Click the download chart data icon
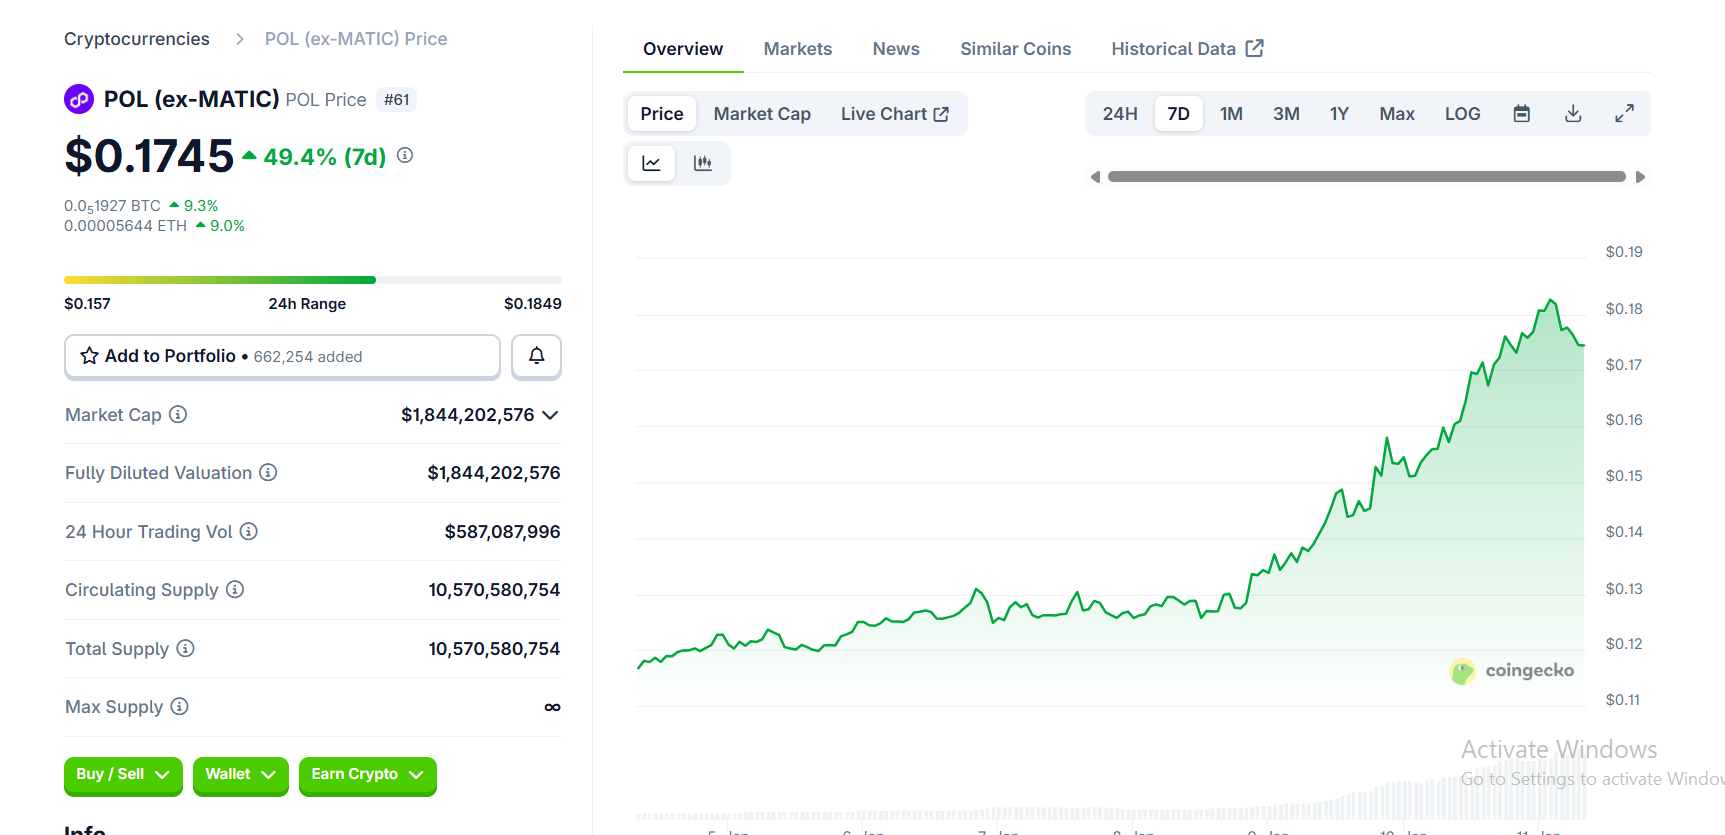The image size is (1725, 835). tap(1573, 114)
